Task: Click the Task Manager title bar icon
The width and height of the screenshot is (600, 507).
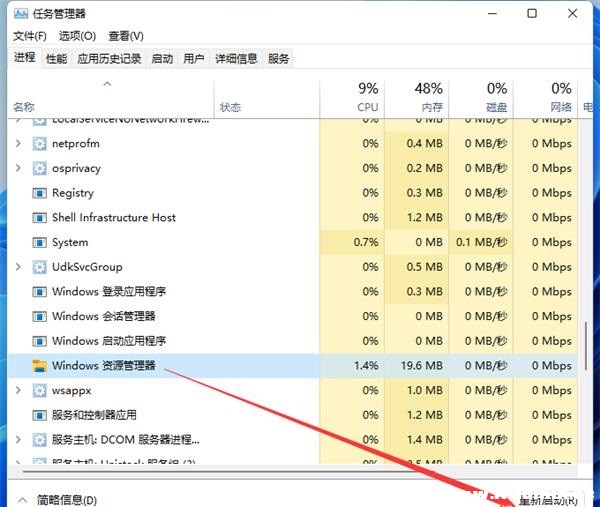Action: [21, 14]
